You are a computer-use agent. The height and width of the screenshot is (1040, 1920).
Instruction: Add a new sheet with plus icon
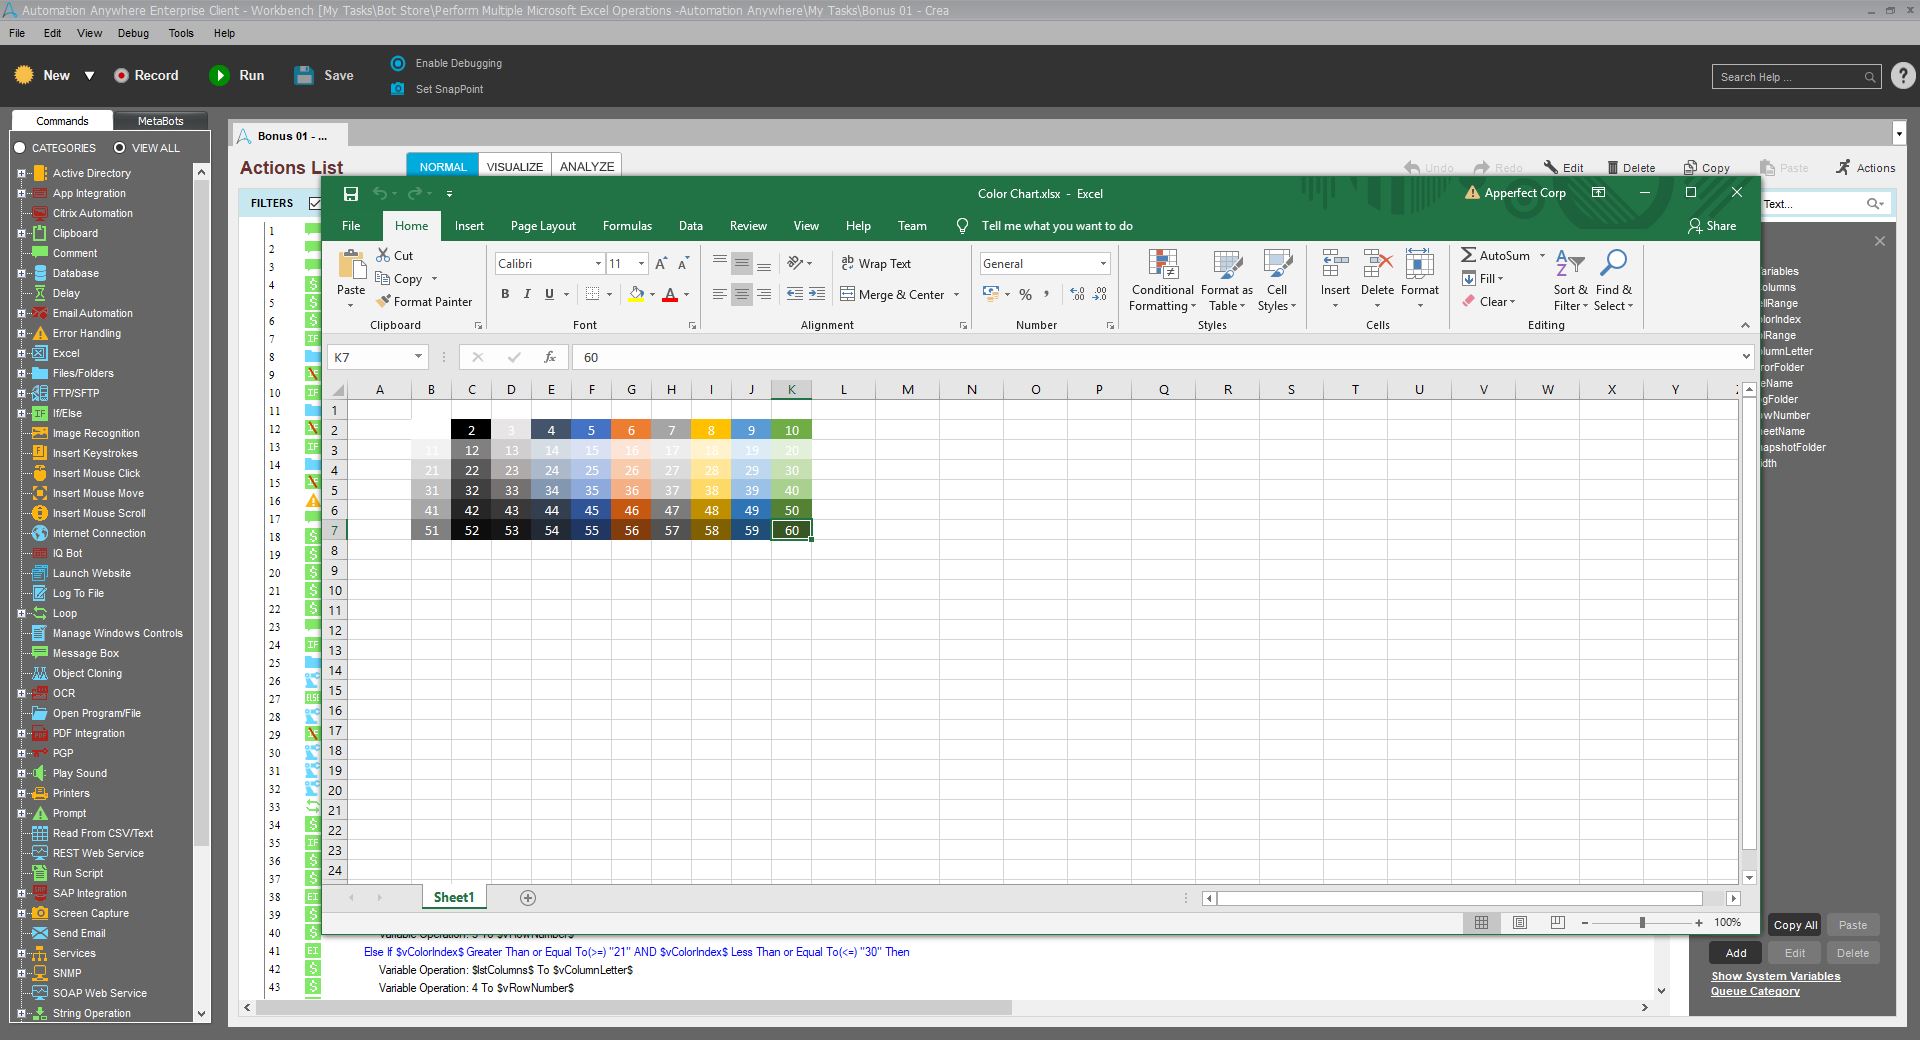point(528,898)
